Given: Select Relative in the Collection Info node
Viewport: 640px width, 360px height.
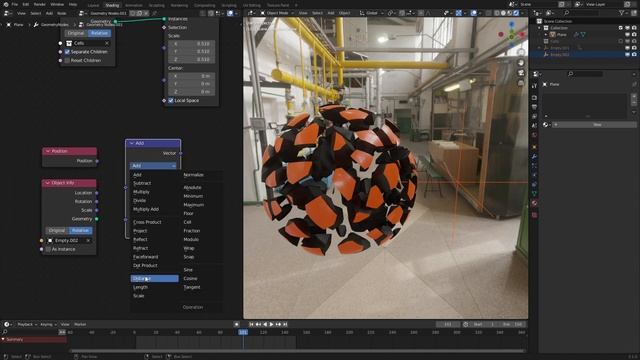Looking at the screenshot, I should pos(99,33).
